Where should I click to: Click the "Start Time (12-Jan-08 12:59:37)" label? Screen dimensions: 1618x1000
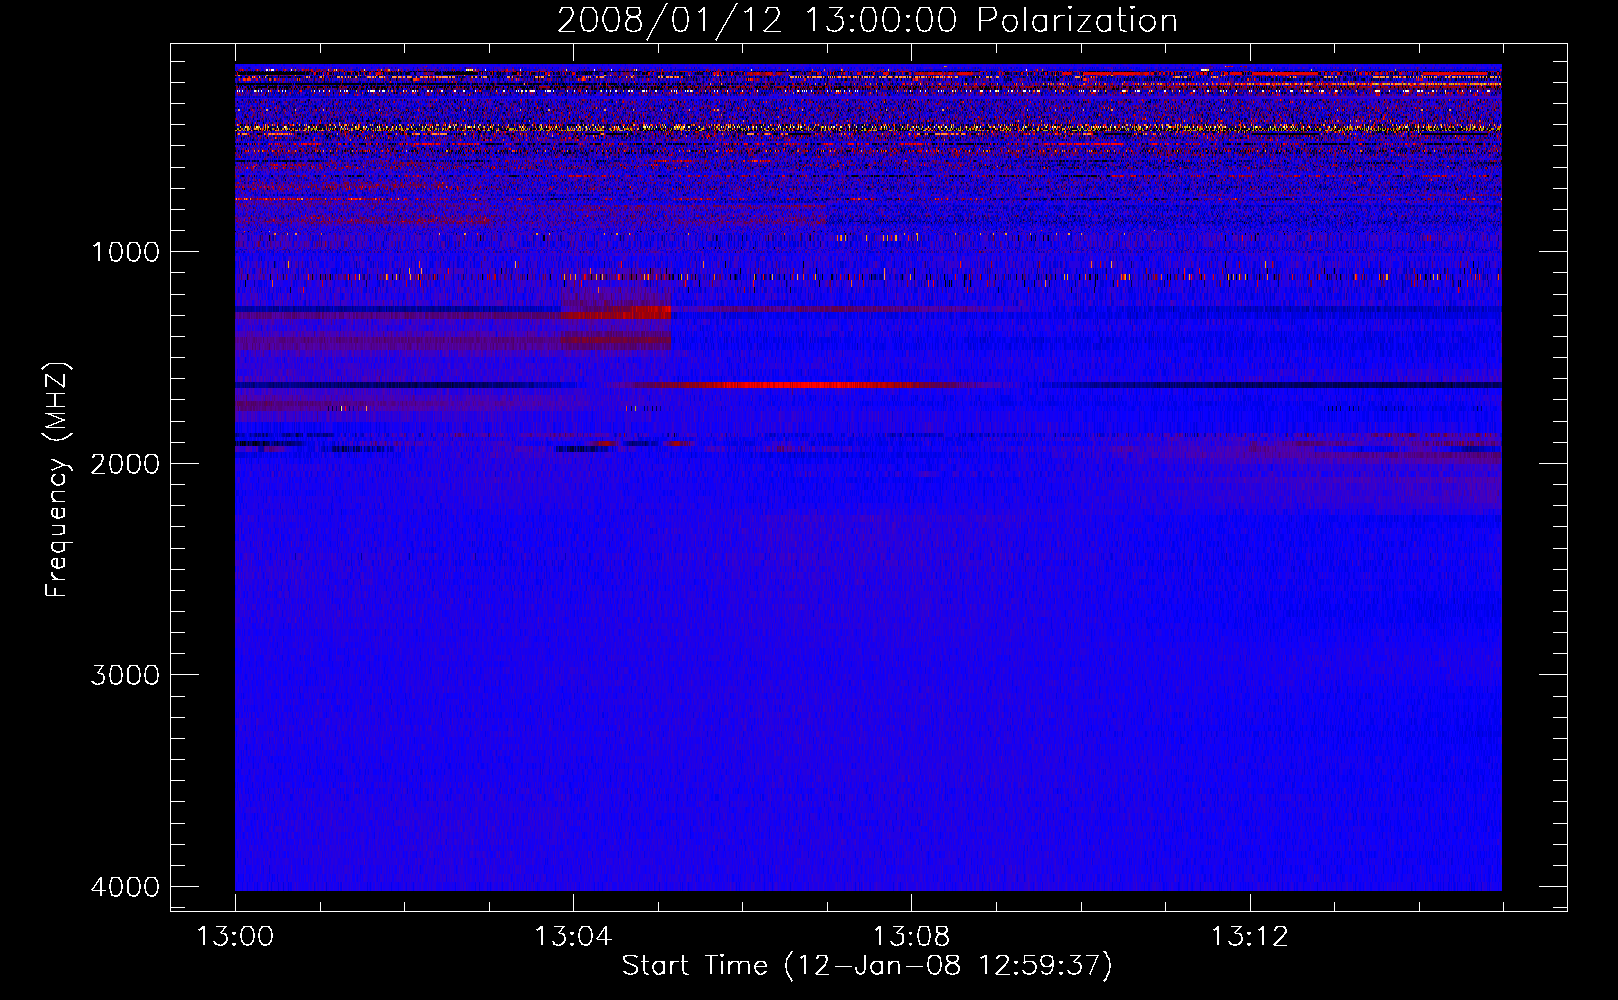867,966
